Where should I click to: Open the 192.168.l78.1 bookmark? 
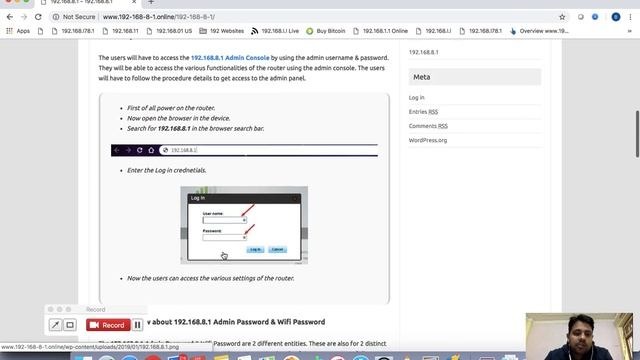(x=73, y=31)
